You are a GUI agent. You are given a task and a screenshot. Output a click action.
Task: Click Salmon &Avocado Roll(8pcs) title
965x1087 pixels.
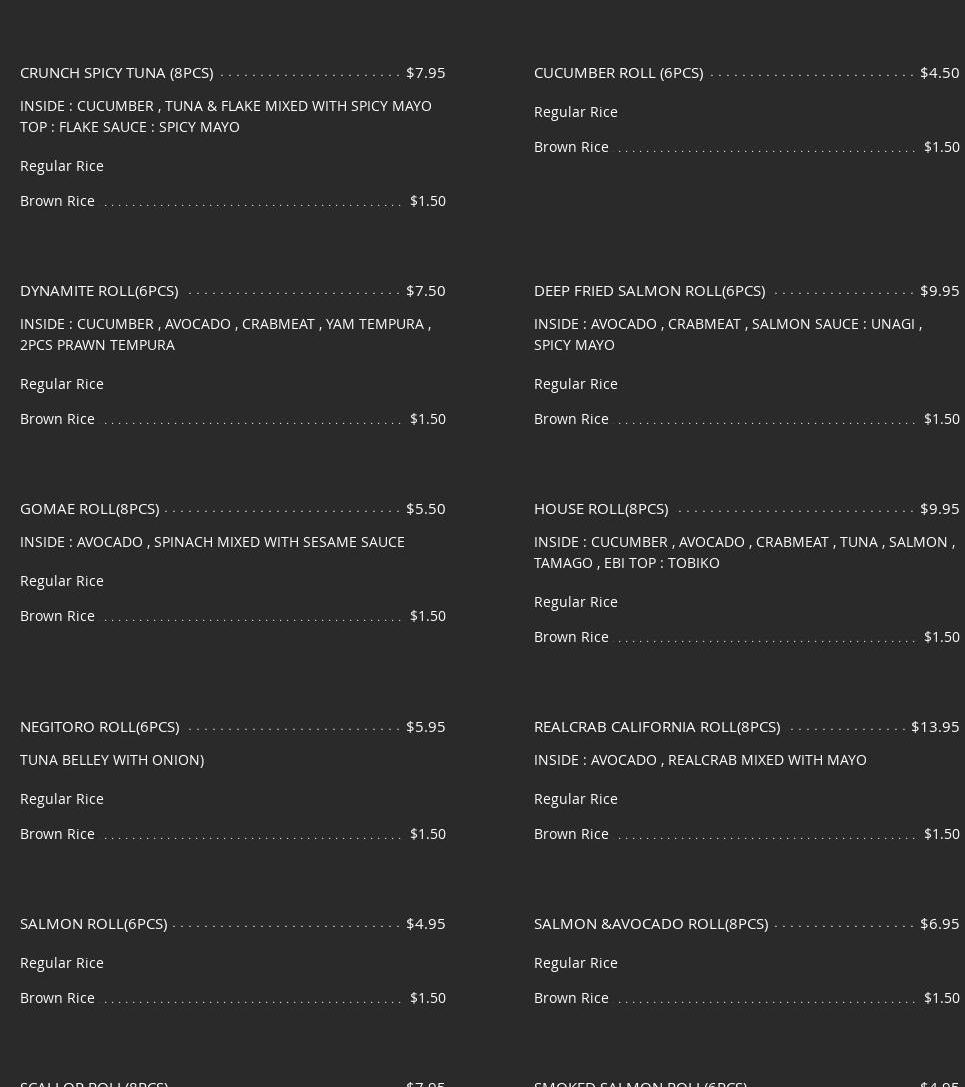pyautogui.click(x=651, y=923)
